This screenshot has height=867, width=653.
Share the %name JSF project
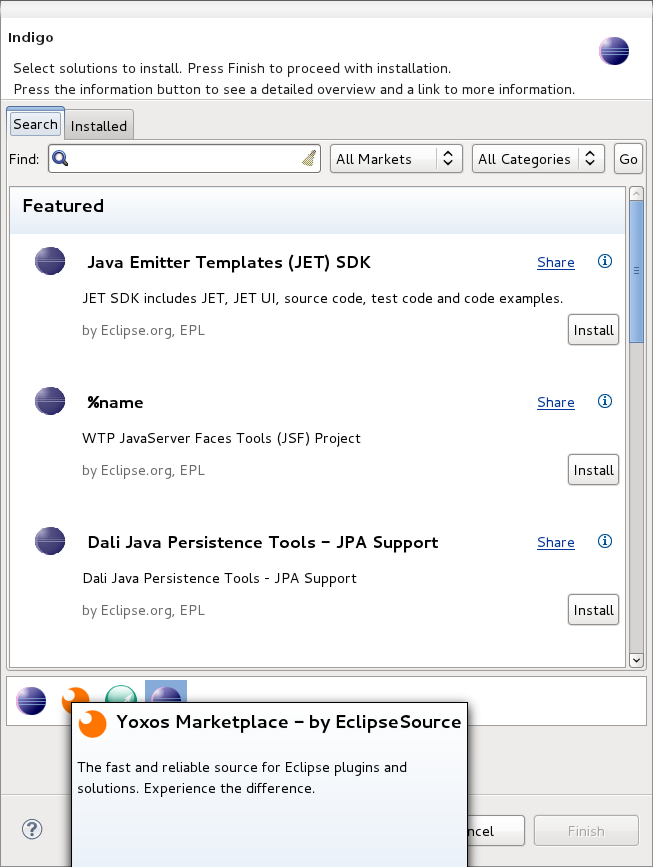click(556, 403)
